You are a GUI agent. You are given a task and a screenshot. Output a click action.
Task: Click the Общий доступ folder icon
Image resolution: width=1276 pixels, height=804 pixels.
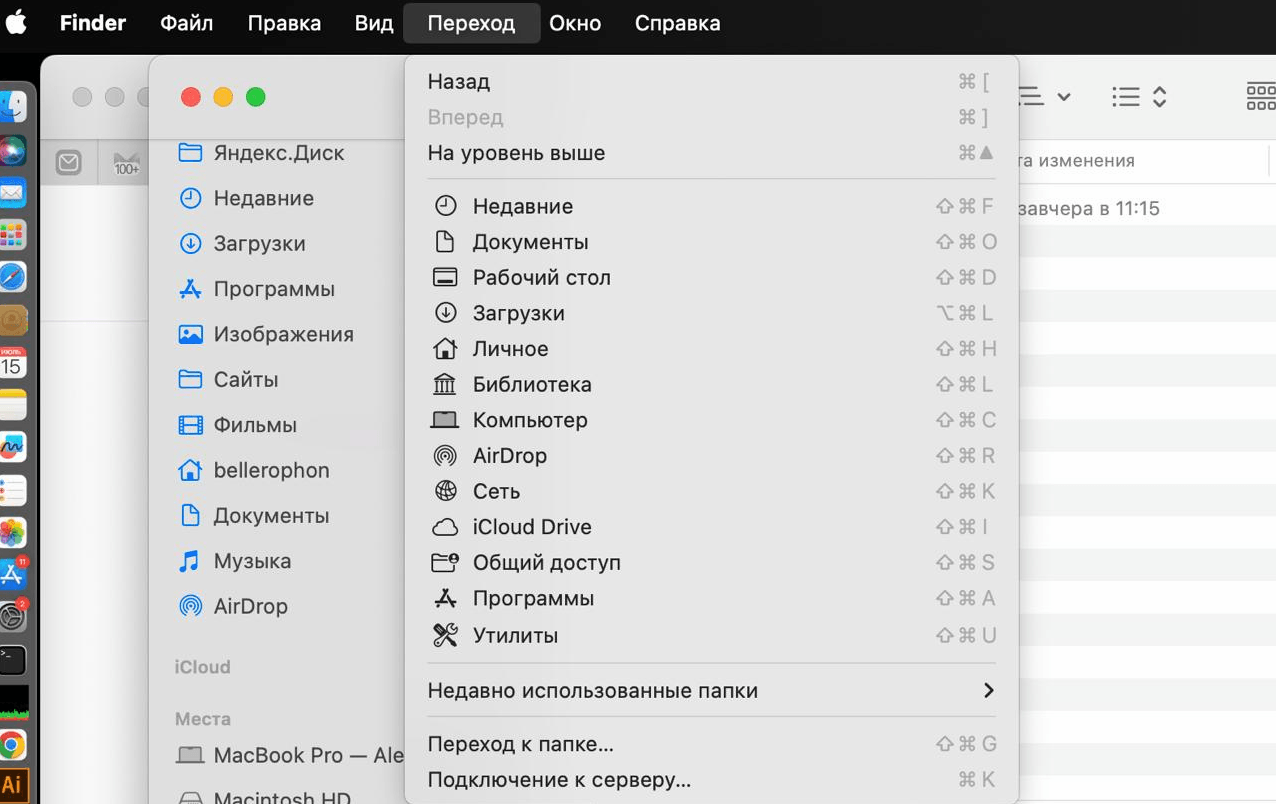pos(445,562)
